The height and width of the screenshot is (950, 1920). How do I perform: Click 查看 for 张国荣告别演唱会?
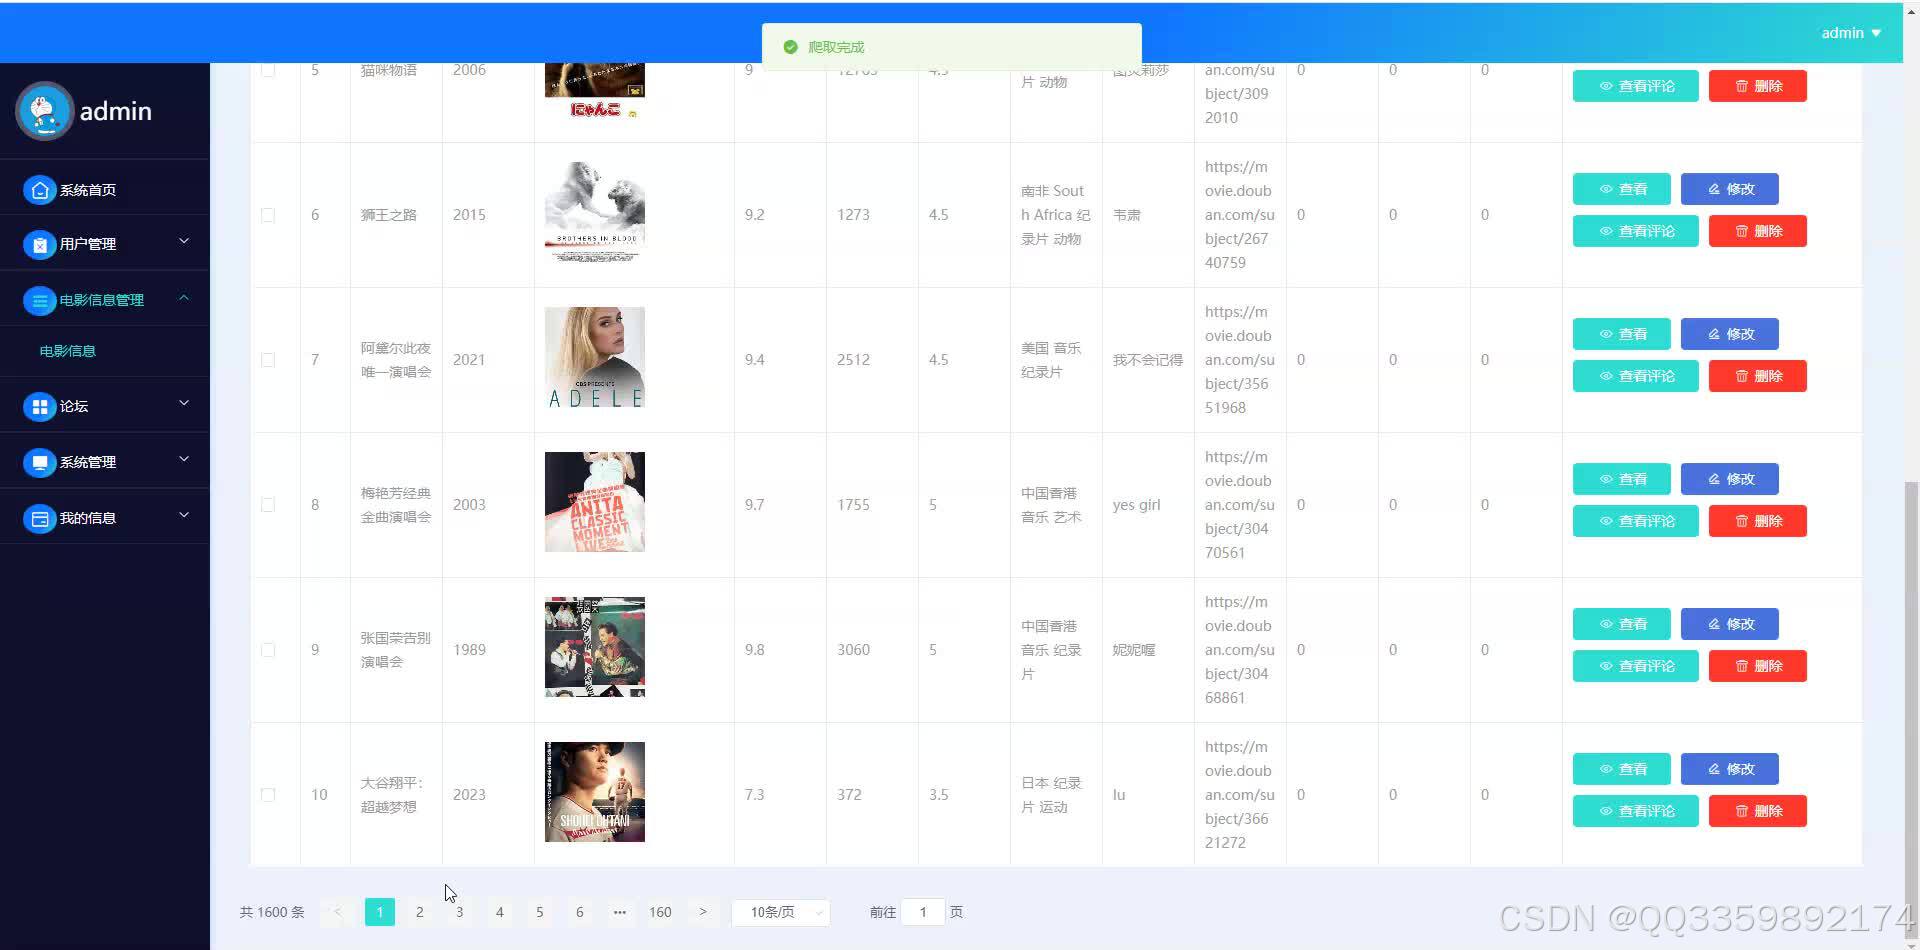[x=1622, y=624]
